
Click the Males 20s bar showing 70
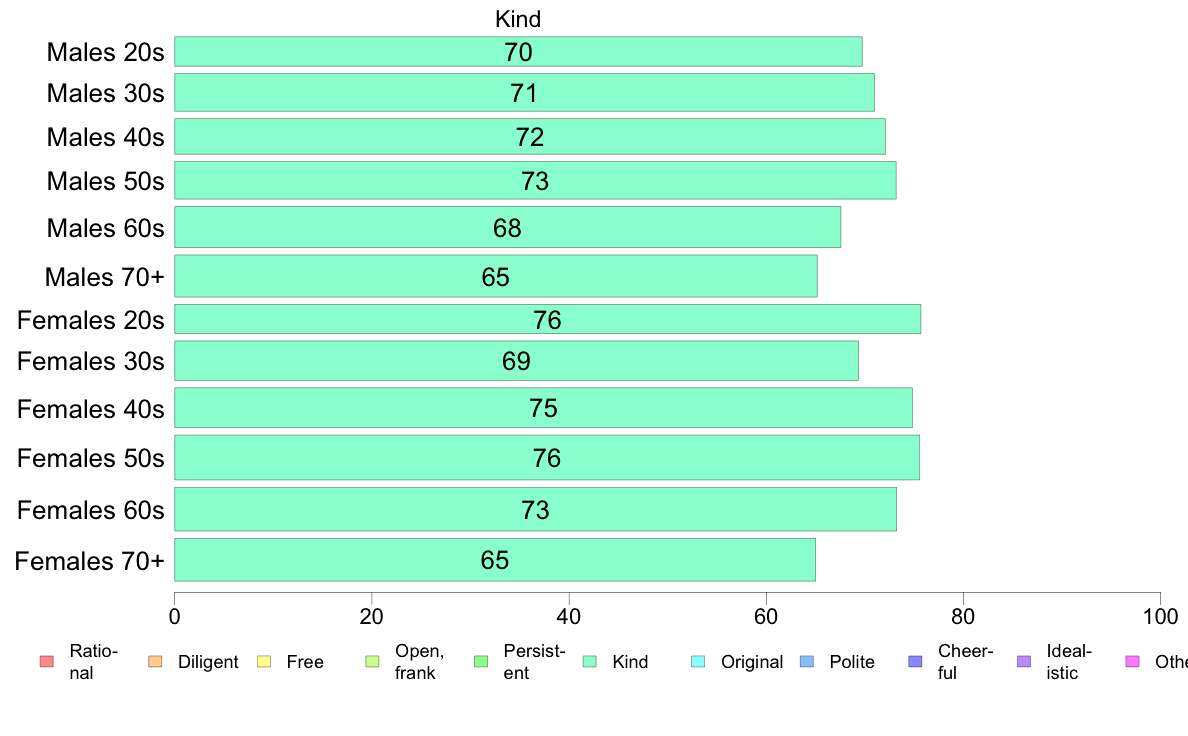(x=518, y=52)
